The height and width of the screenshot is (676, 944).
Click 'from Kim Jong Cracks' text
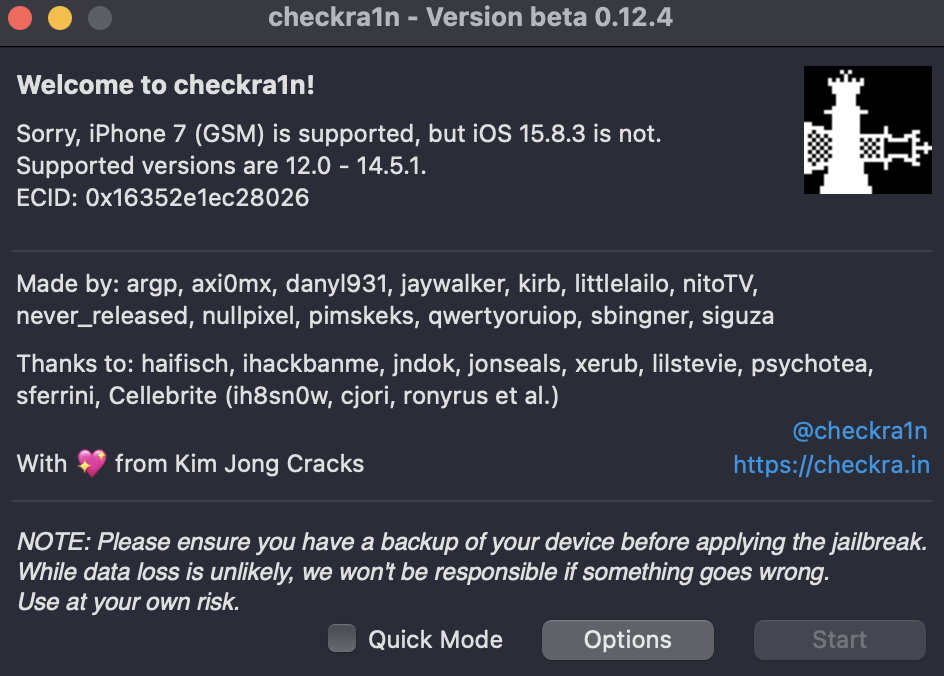(x=240, y=464)
